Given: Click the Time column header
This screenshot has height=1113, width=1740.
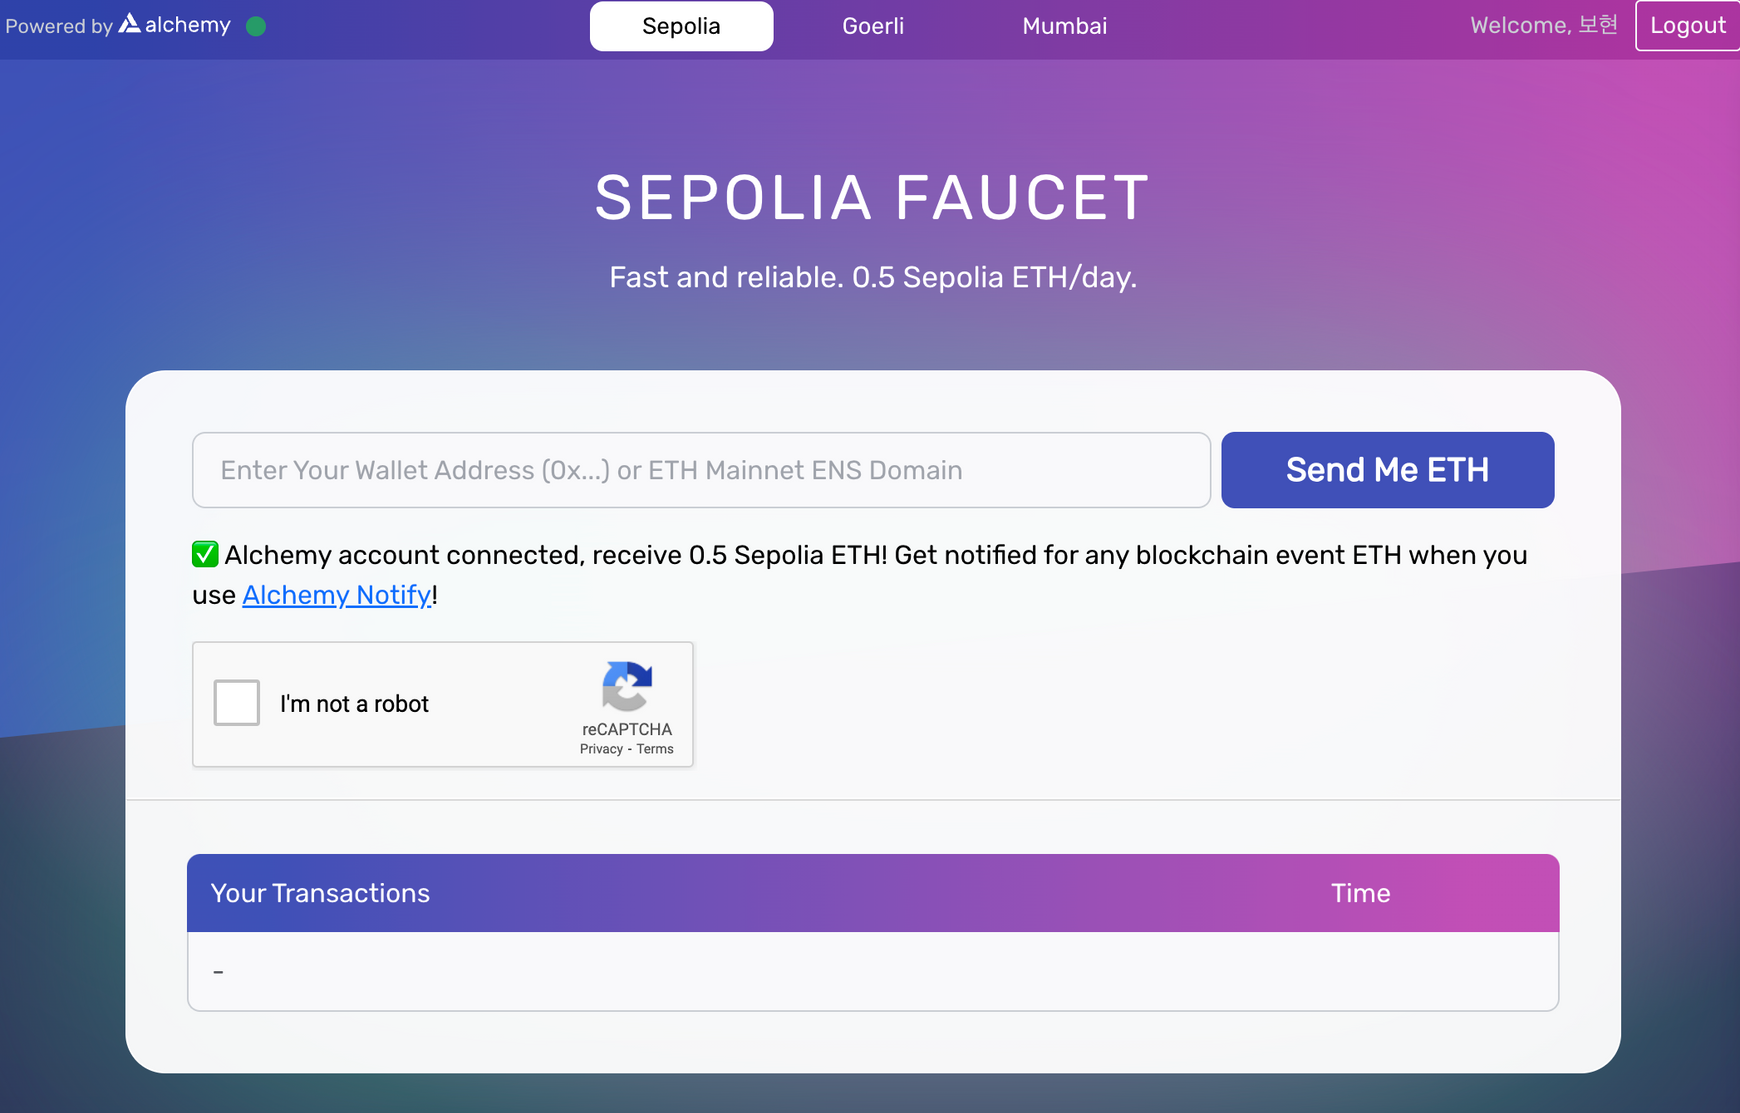Looking at the screenshot, I should [1360, 893].
